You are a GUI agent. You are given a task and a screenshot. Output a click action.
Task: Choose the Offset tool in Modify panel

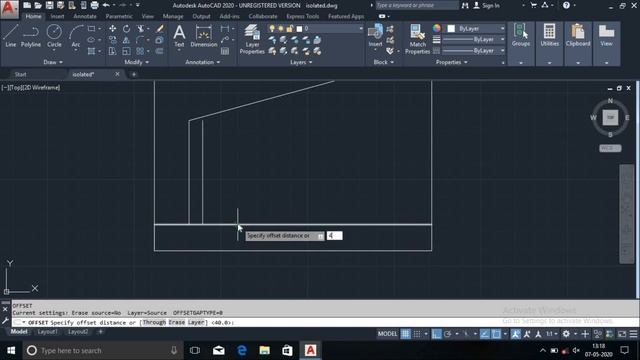tap(160, 51)
